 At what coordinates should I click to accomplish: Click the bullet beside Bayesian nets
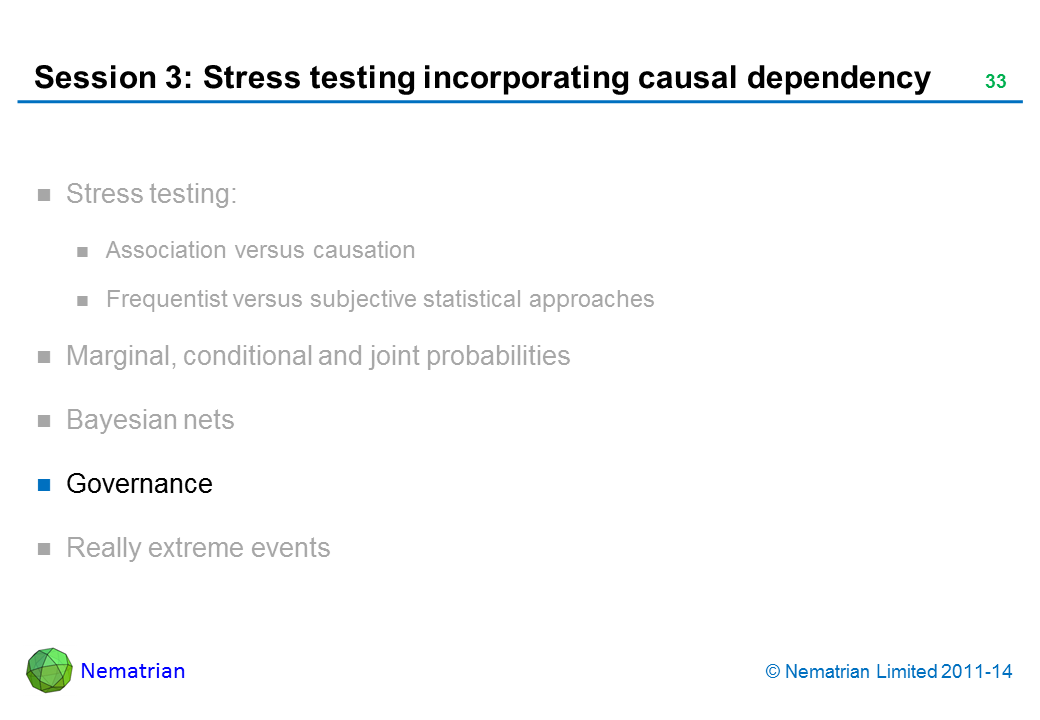[44, 421]
